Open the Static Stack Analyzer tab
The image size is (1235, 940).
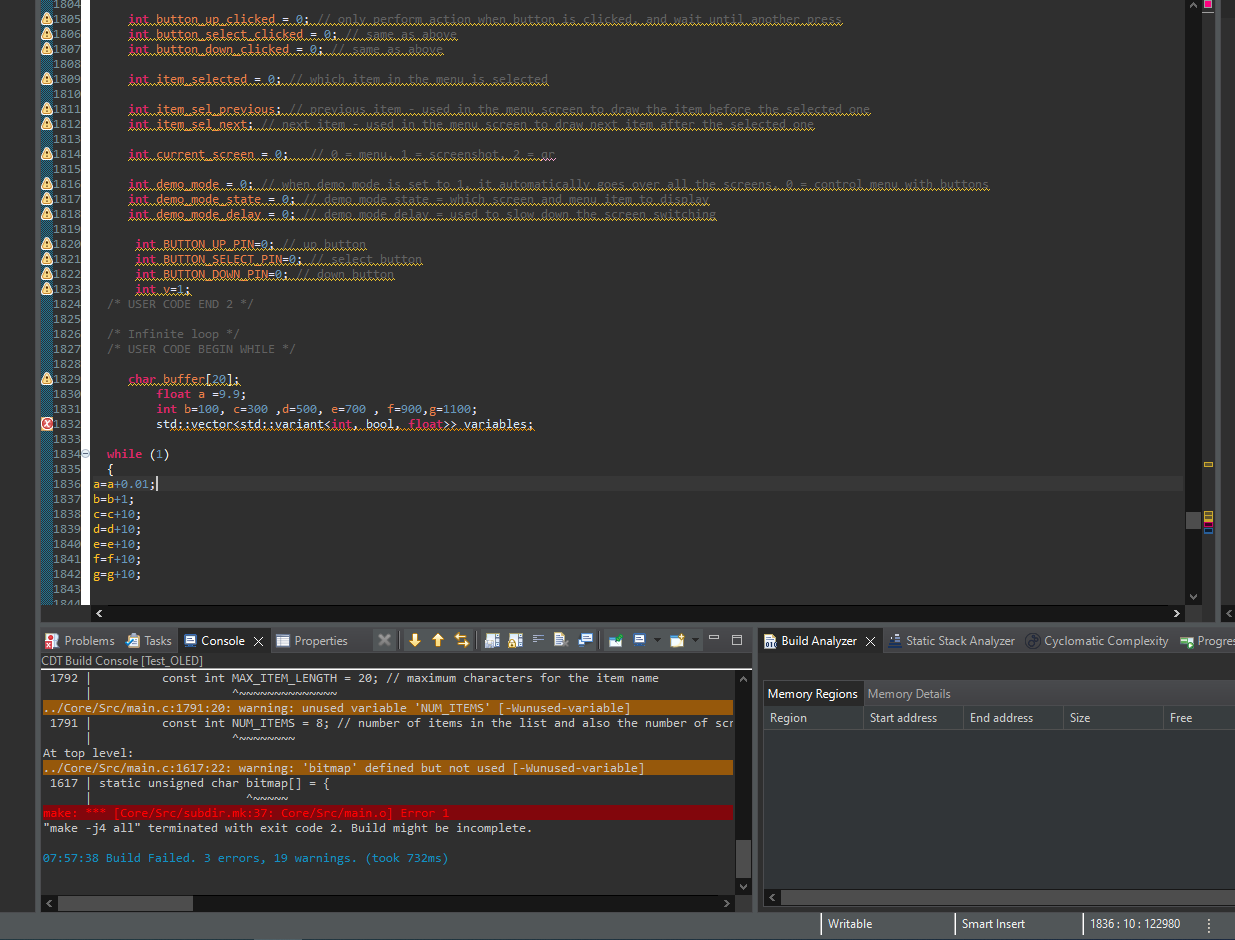(951, 641)
